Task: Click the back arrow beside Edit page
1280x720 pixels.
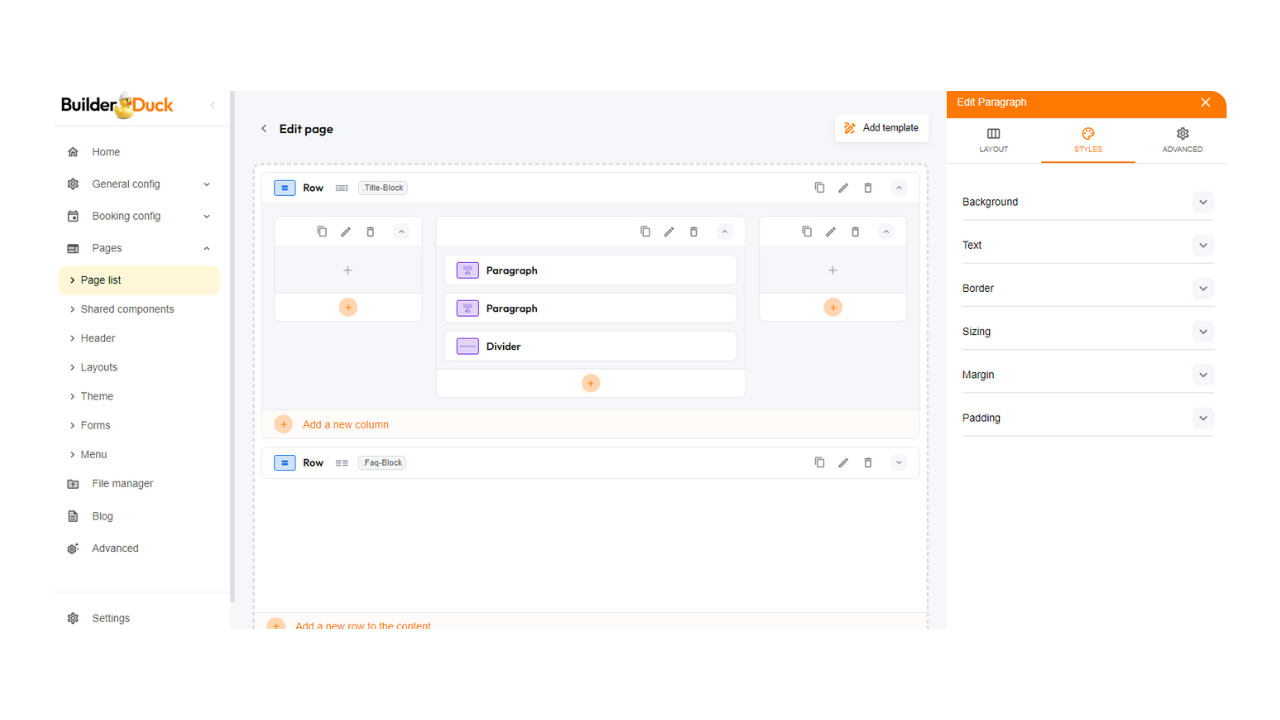Action: (x=264, y=129)
